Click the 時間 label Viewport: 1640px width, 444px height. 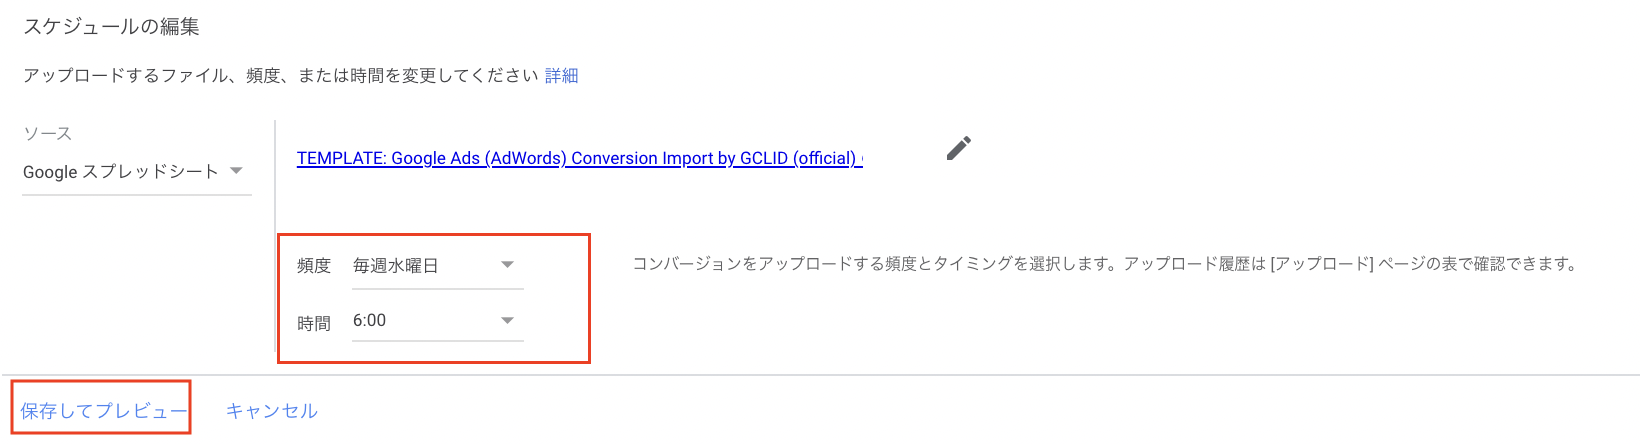pyautogui.click(x=314, y=324)
